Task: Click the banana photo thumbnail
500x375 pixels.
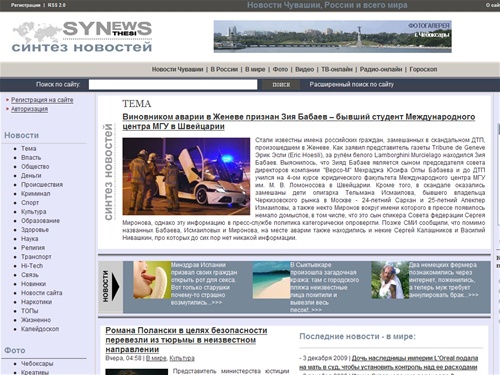Action: [152, 280]
